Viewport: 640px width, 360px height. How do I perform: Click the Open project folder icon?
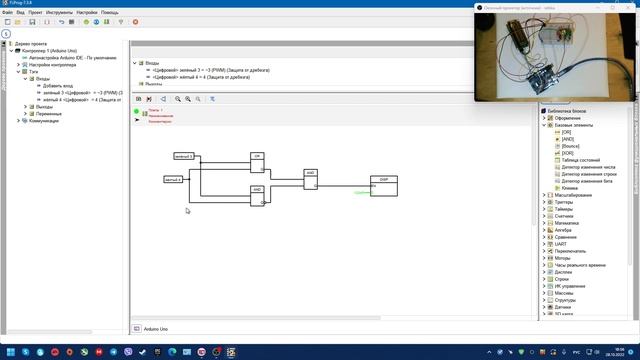(18, 22)
